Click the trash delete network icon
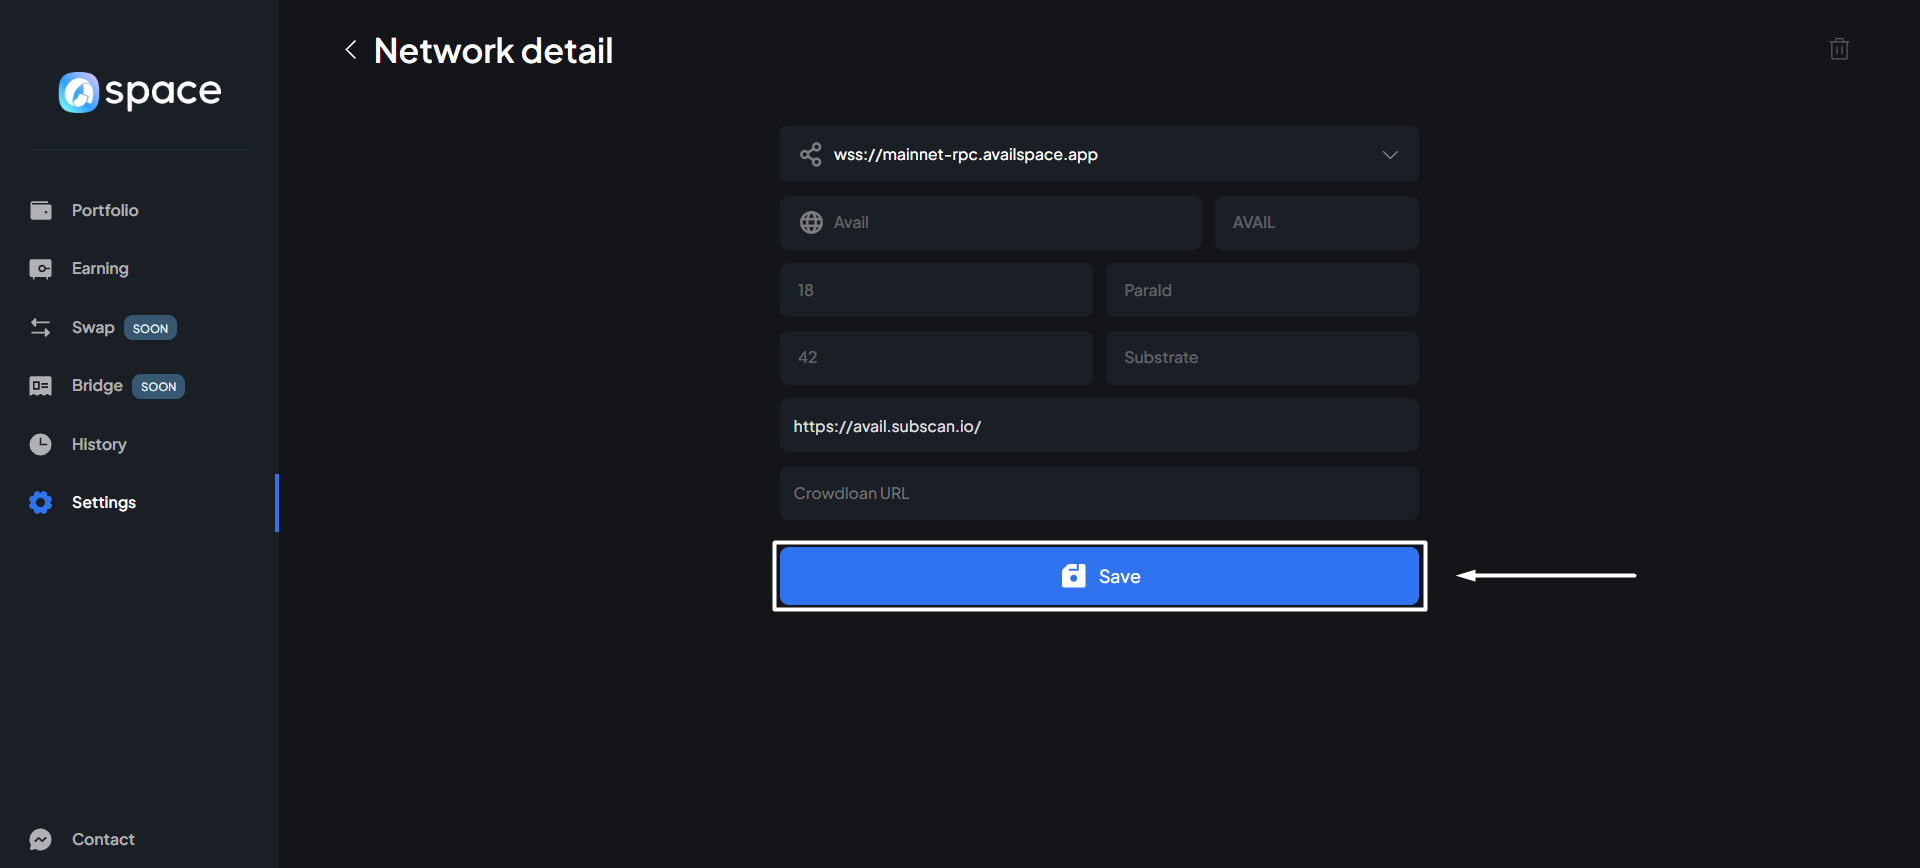1920x868 pixels. pos(1838,49)
